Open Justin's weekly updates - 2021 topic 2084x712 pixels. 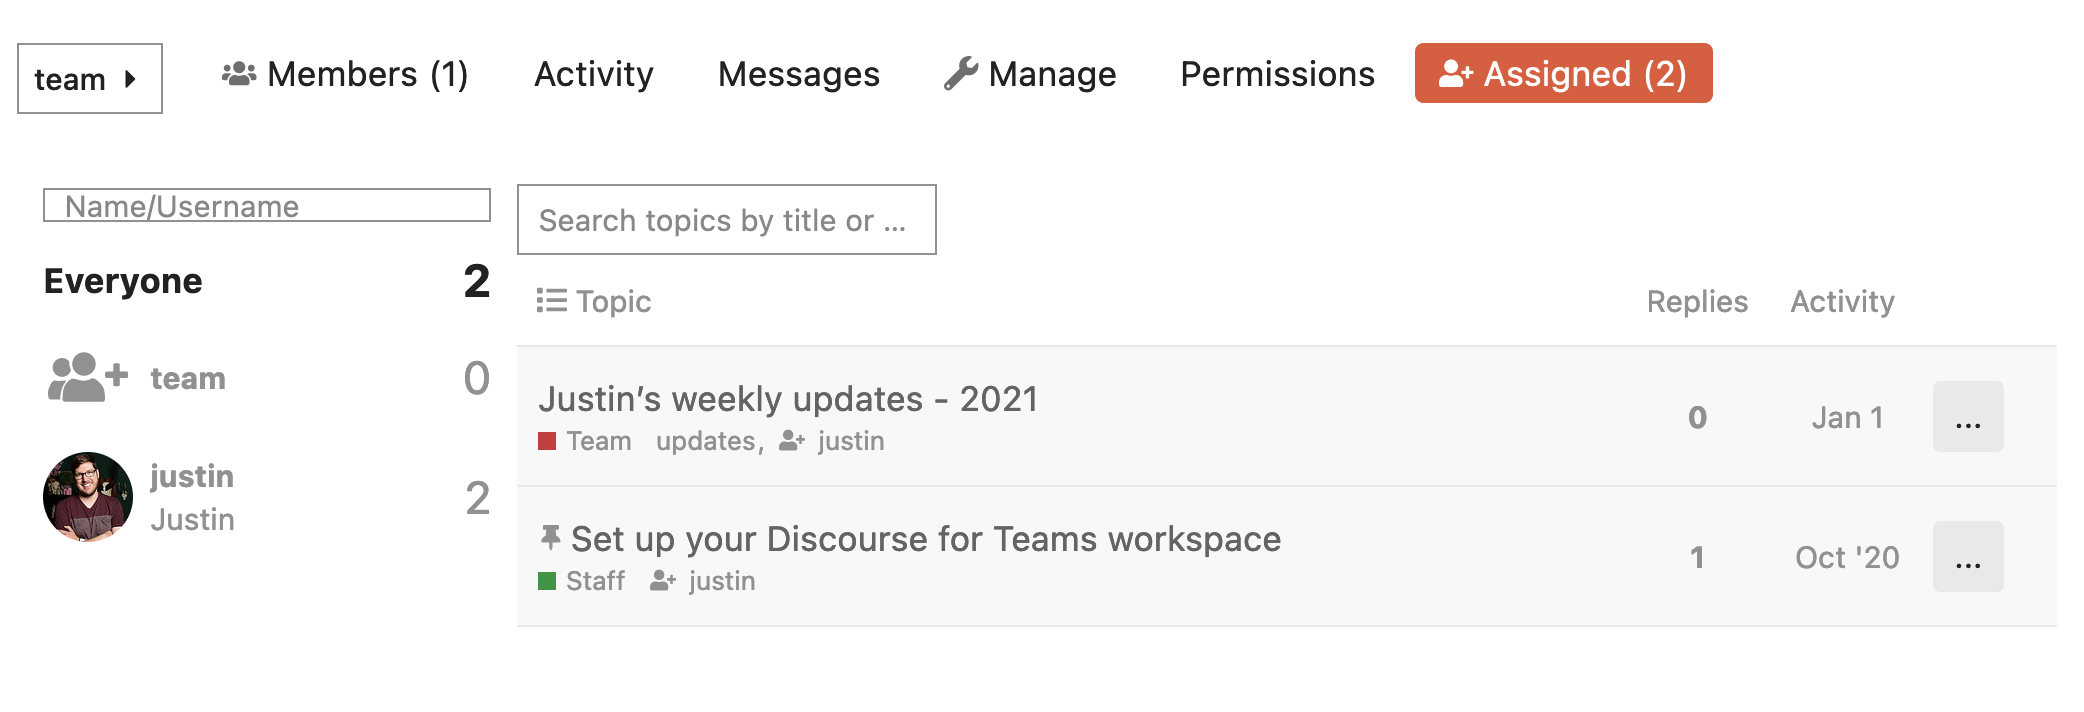[789, 398]
